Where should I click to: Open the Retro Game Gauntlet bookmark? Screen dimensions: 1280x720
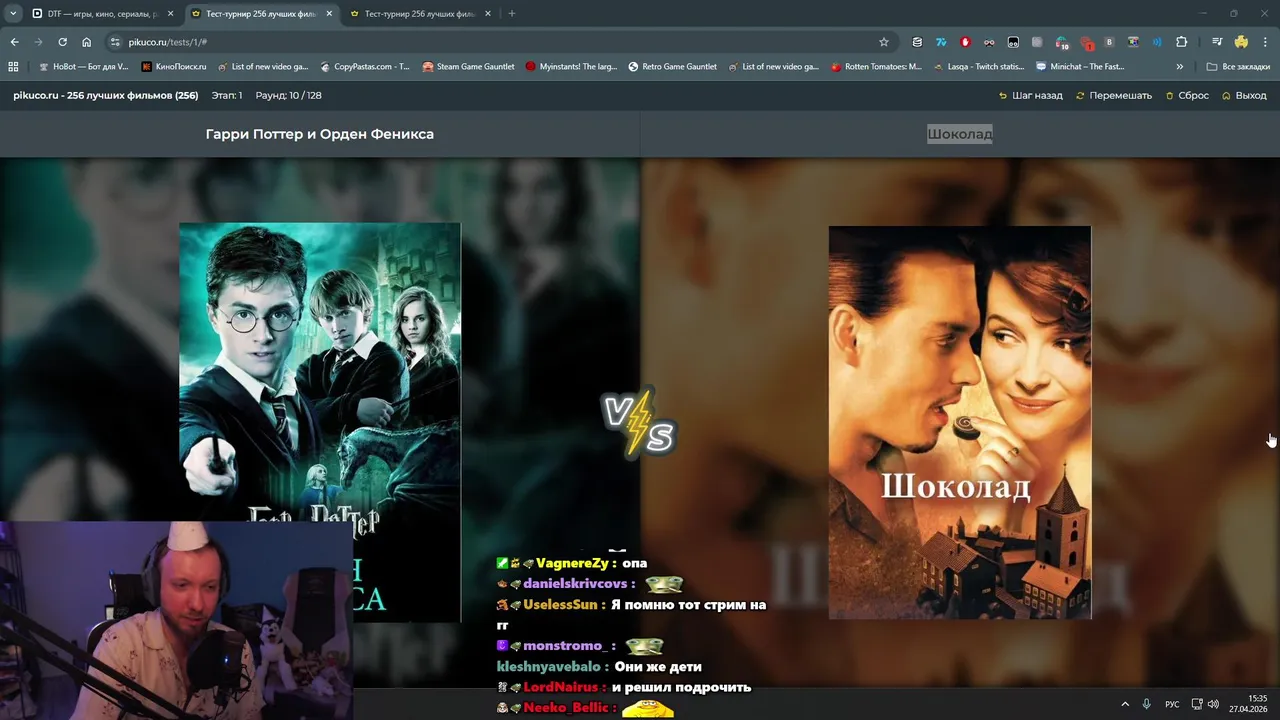click(x=673, y=67)
